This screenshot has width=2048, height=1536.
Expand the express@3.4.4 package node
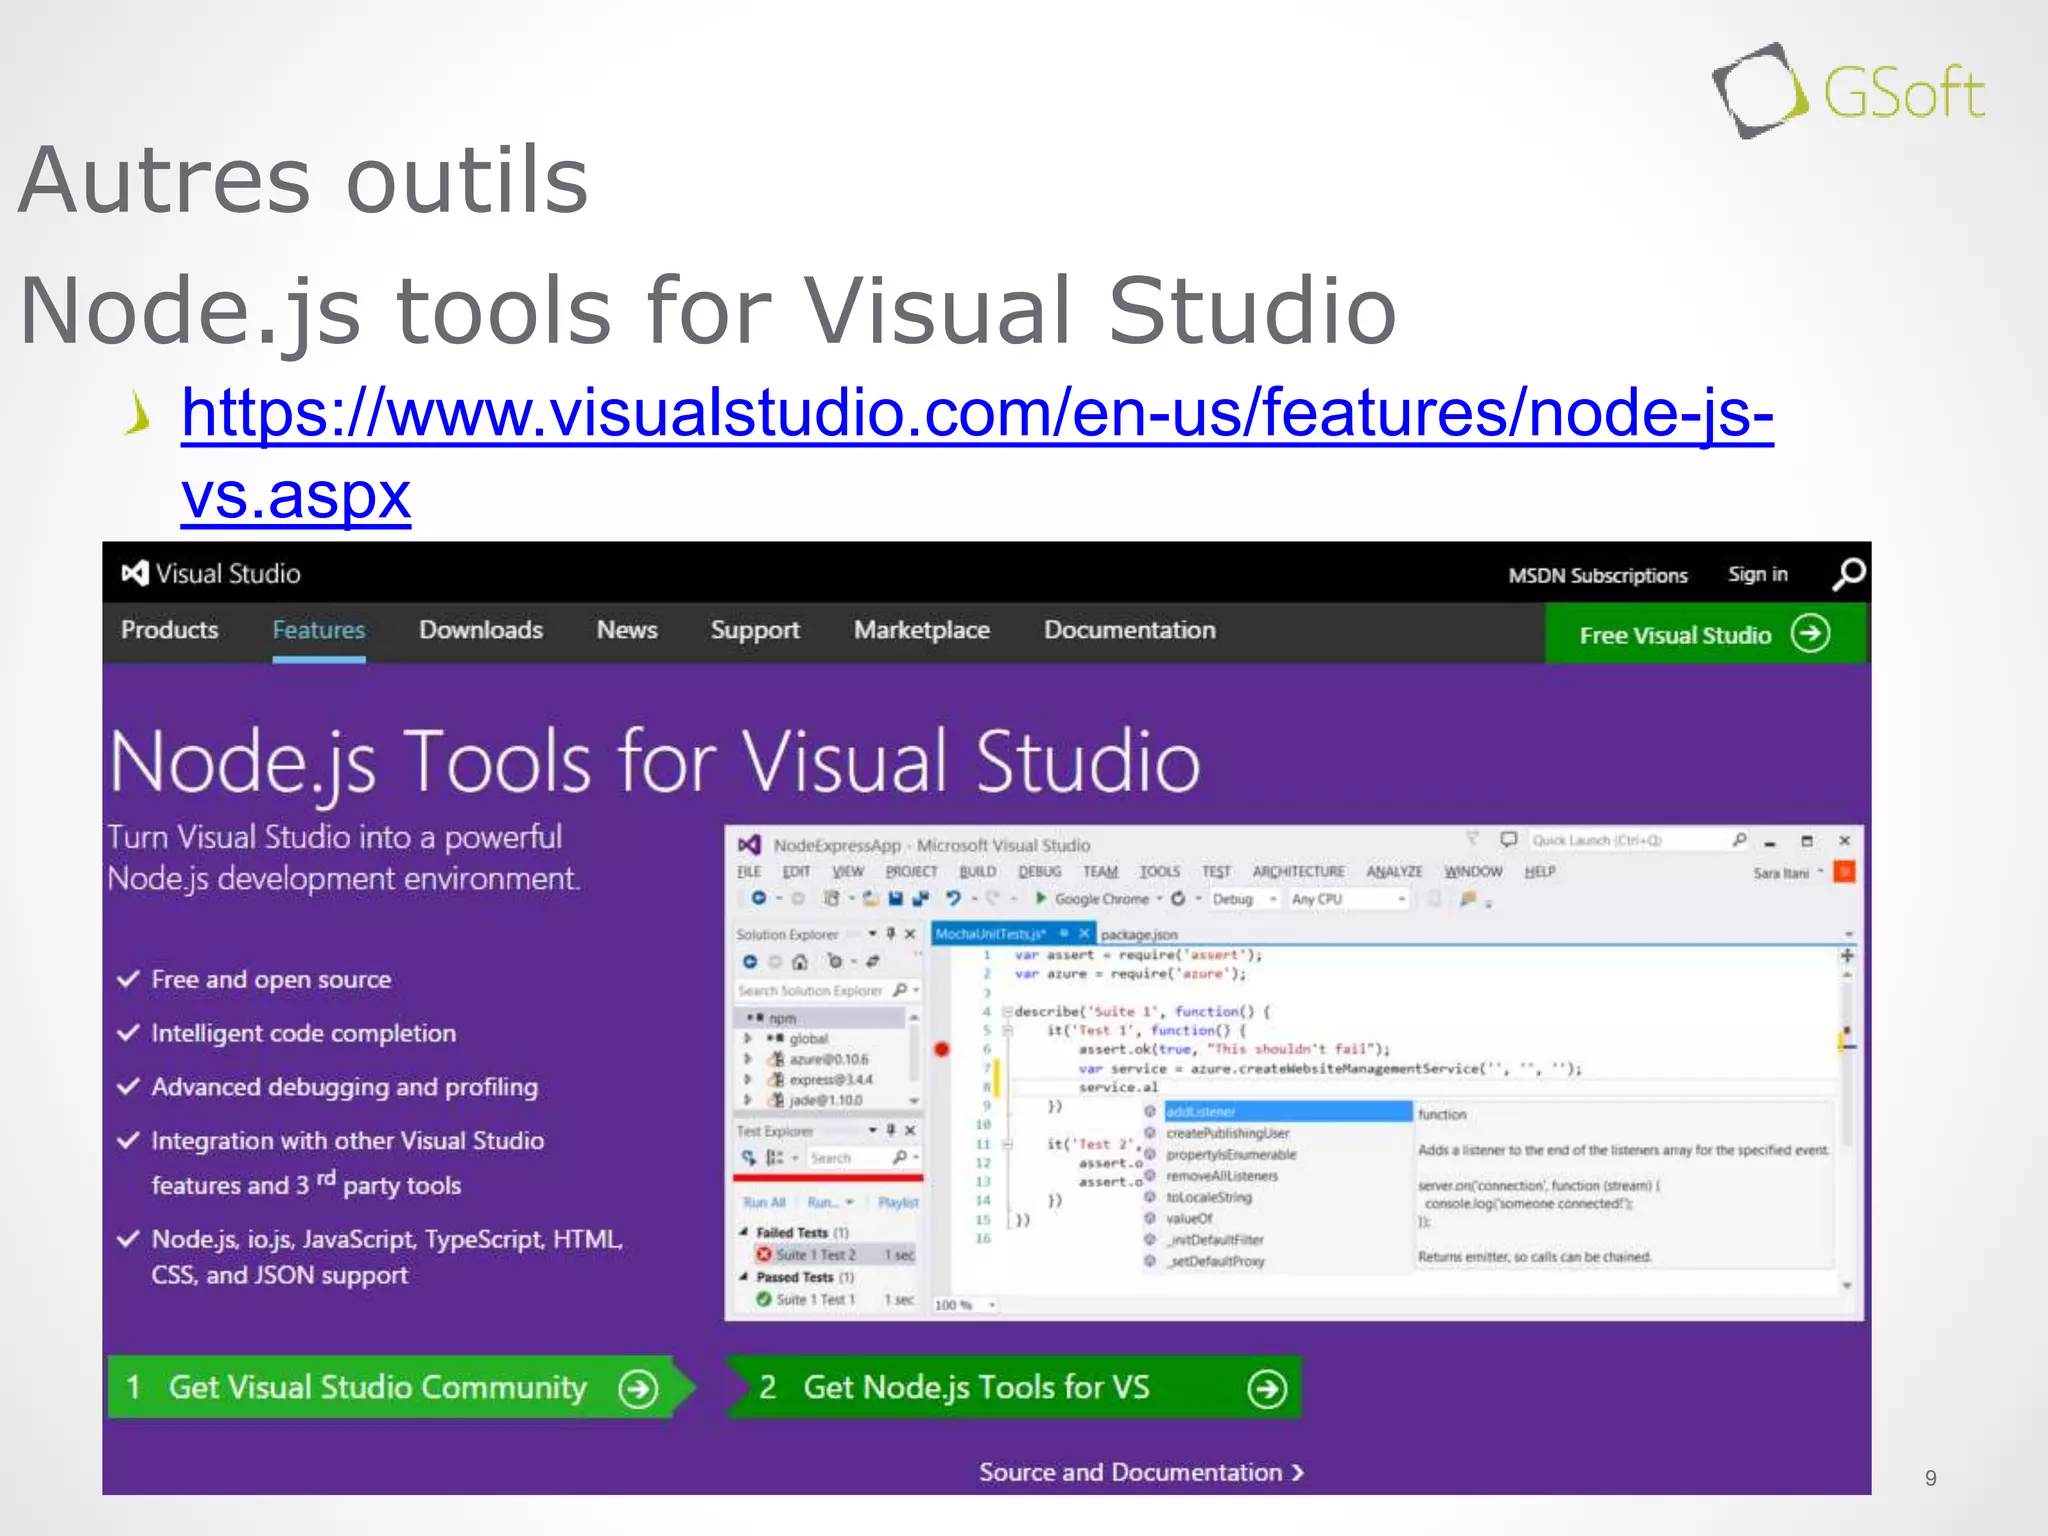click(x=747, y=1080)
